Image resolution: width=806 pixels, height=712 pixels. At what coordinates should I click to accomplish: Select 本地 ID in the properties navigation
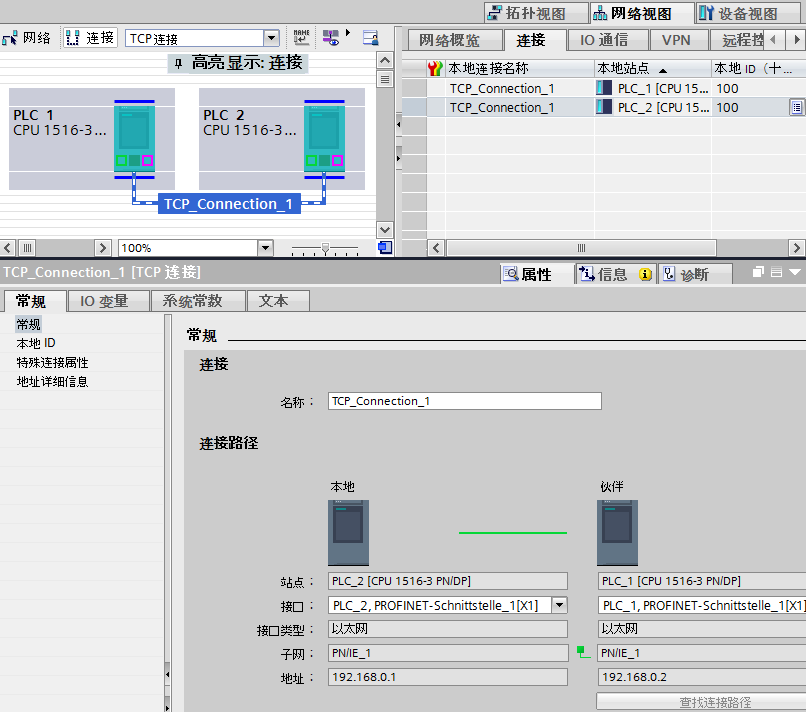[36, 343]
